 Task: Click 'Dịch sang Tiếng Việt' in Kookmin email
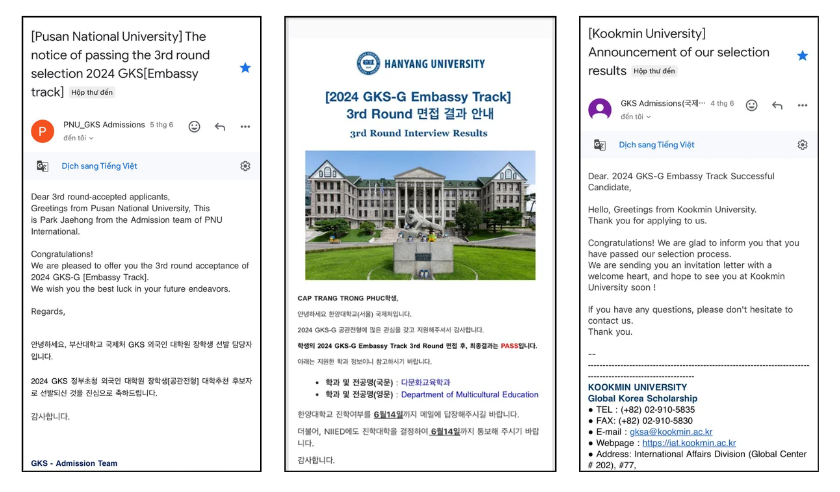coord(656,145)
